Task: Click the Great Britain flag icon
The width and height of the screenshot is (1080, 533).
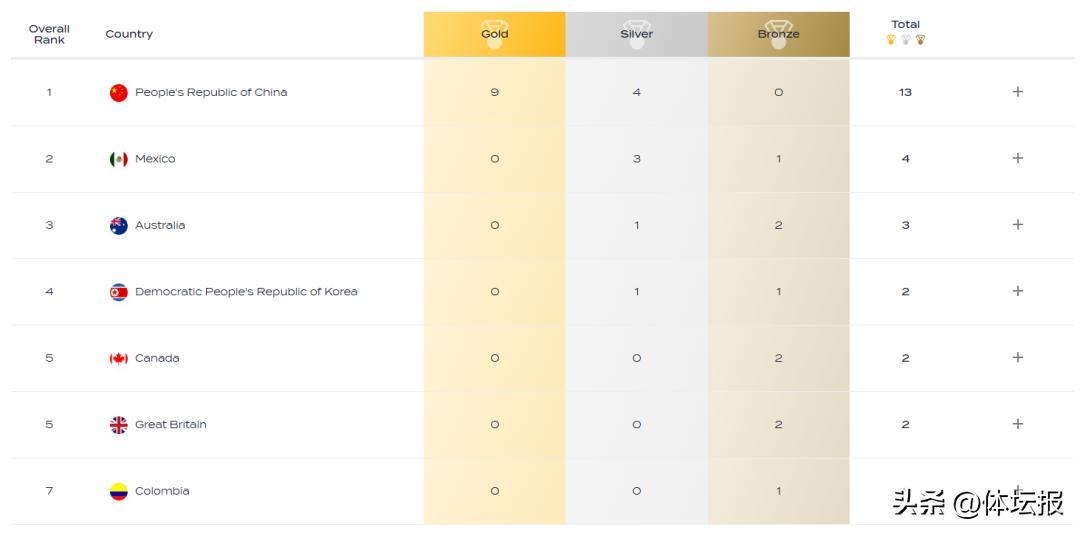Action: pyautogui.click(x=119, y=425)
